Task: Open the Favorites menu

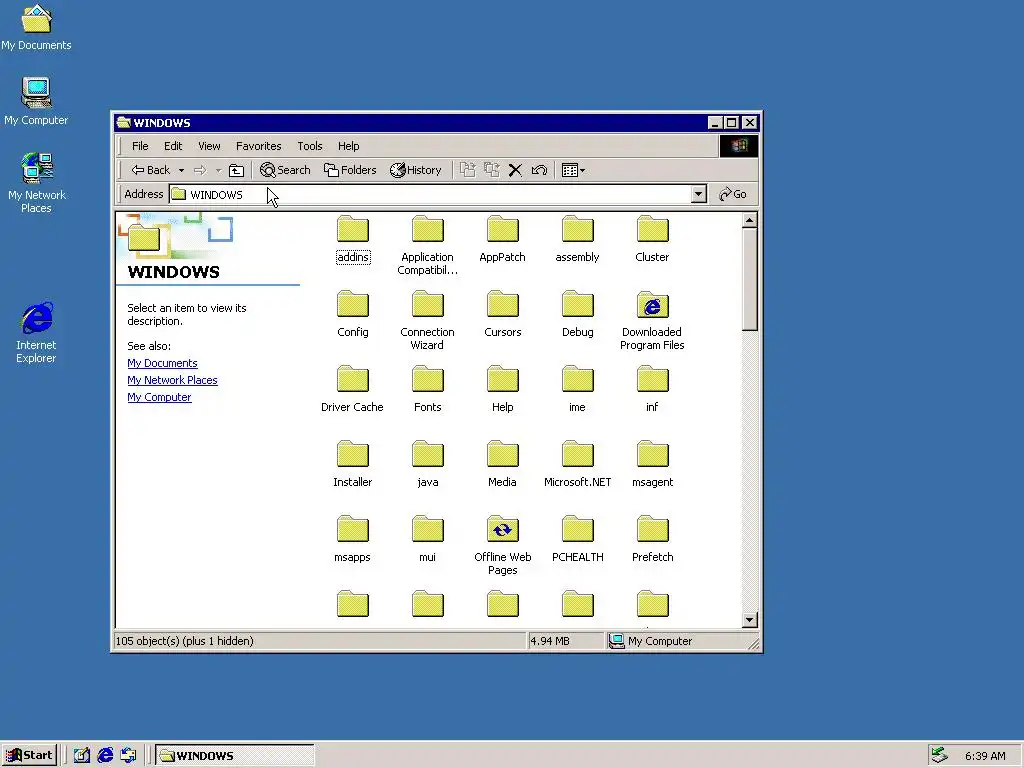Action: [259, 146]
